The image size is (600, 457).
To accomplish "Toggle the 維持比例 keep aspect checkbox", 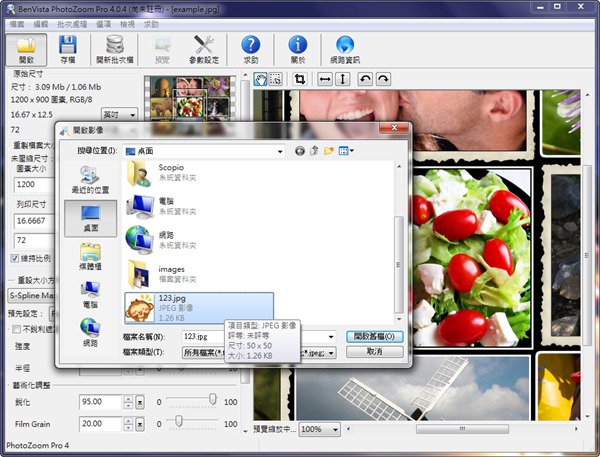I will click(x=15, y=258).
